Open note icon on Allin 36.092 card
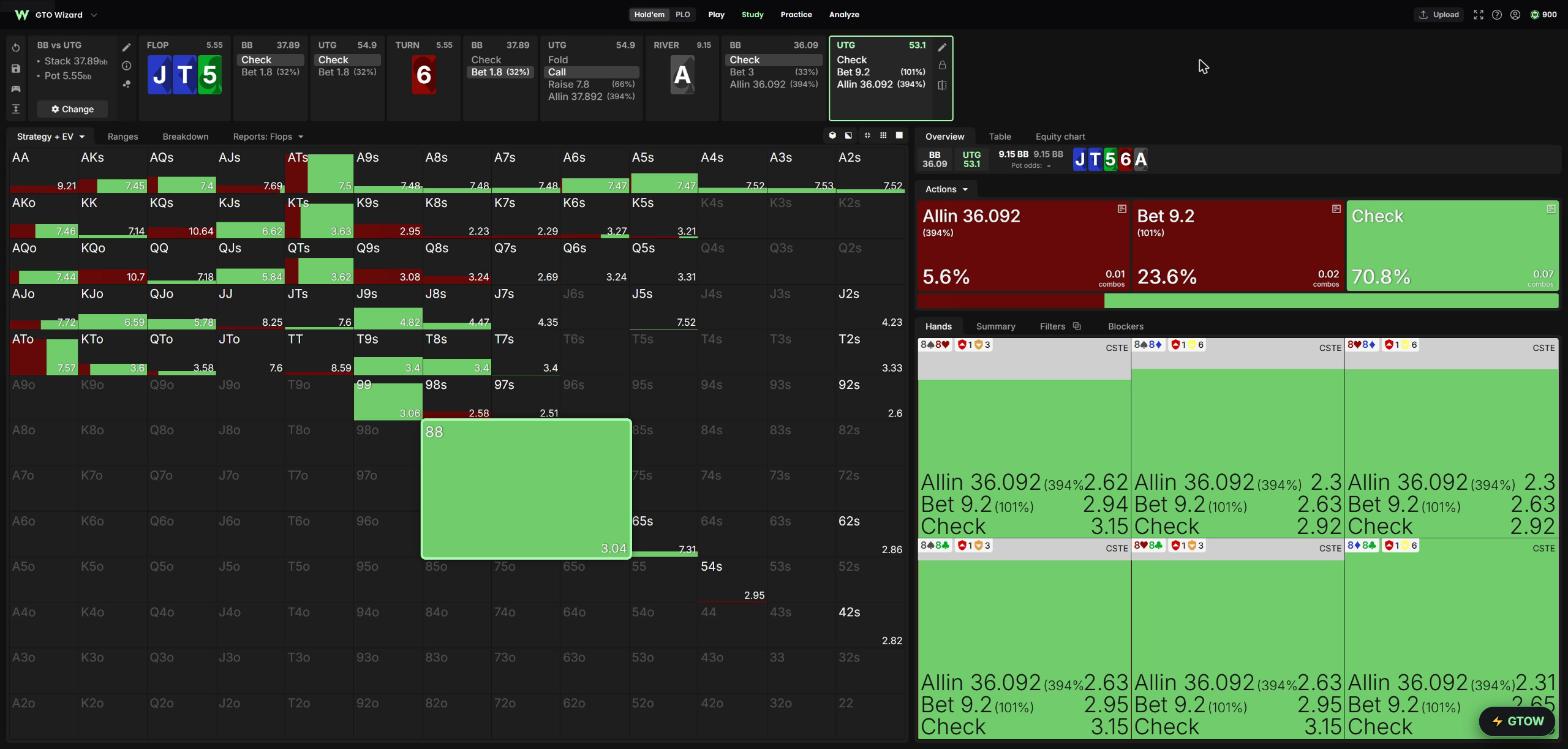1568x749 pixels. click(1122, 209)
